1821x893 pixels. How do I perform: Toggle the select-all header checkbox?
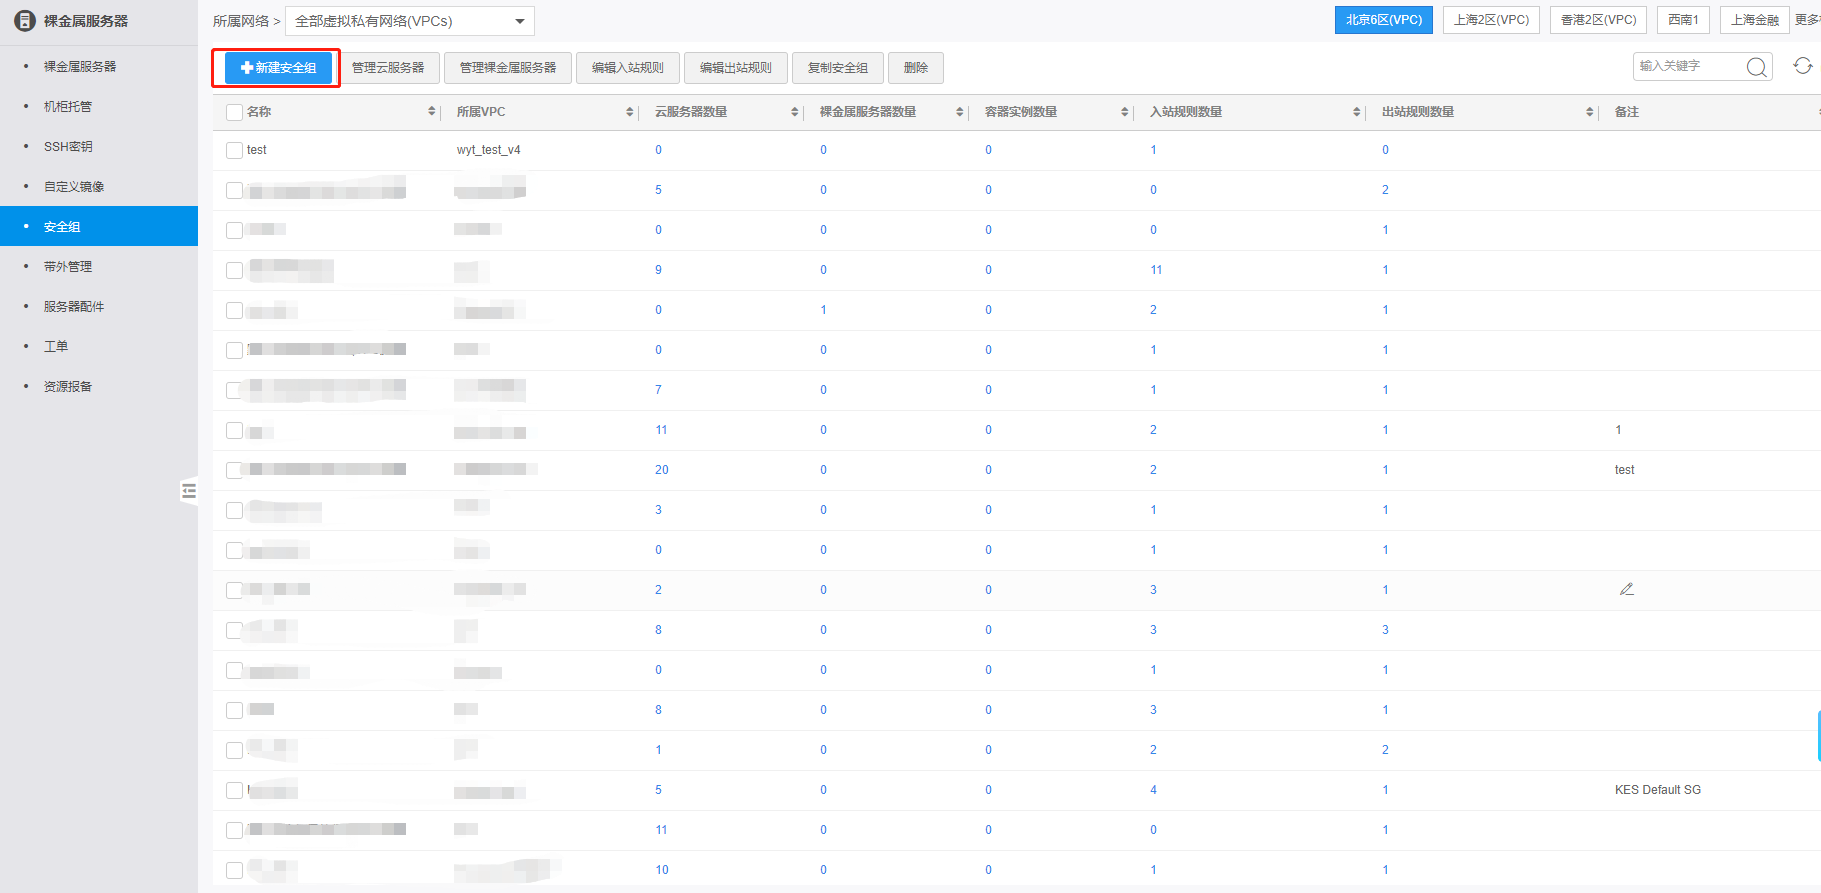pos(234,112)
